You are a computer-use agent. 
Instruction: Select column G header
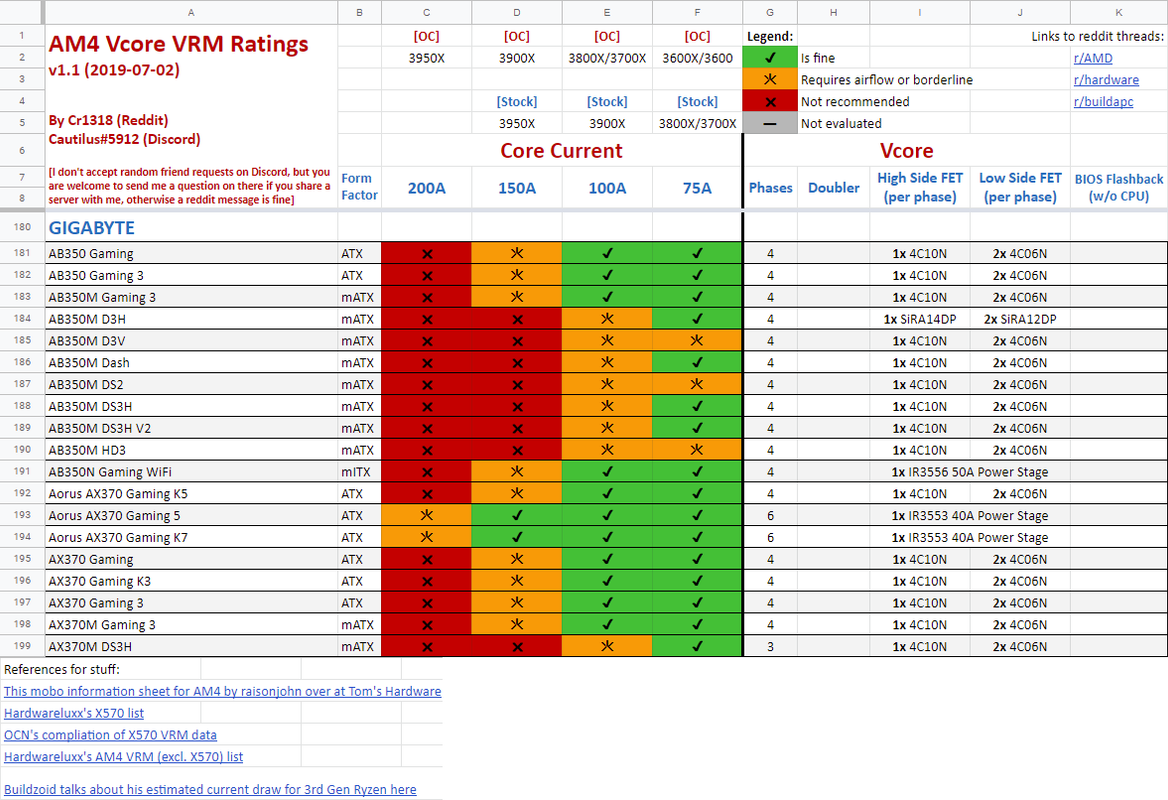click(x=769, y=13)
